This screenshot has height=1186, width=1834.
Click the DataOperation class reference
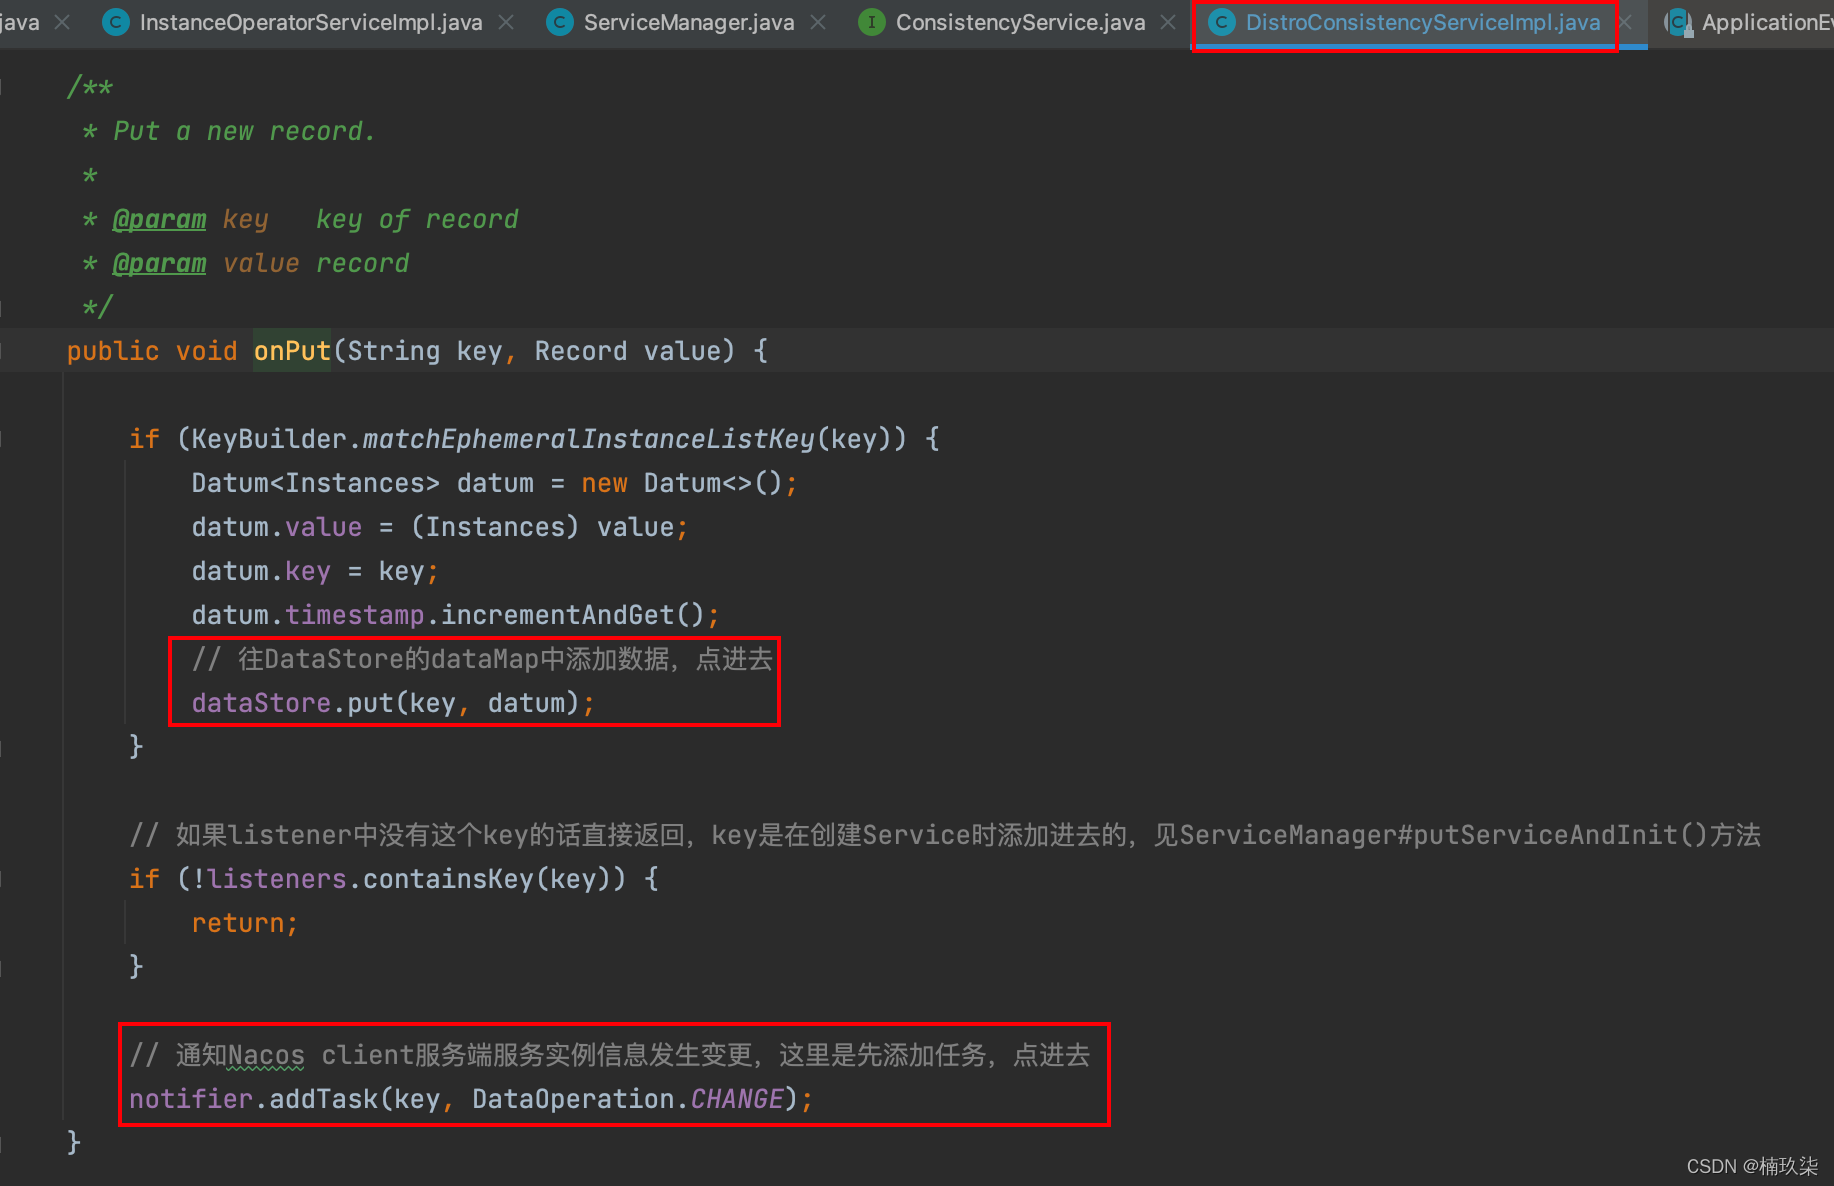(x=573, y=1099)
